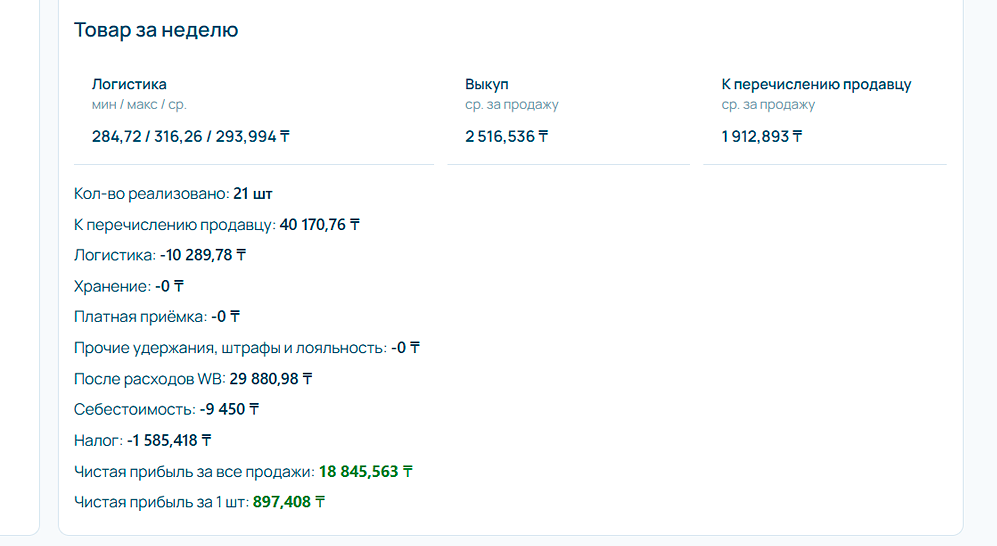
Task: Click the "мин / макс / ср." subtitle
Action: click(x=139, y=104)
